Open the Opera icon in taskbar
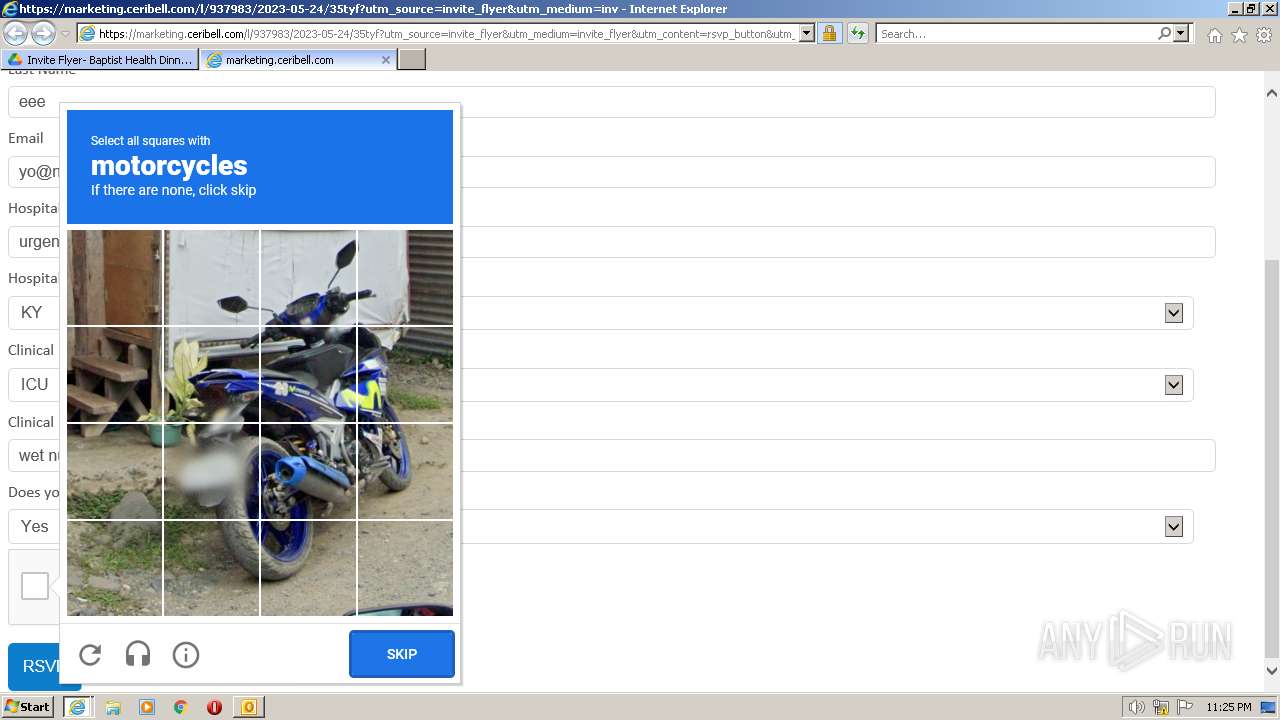Viewport: 1280px width, 720px height. [x=214, y=707]
